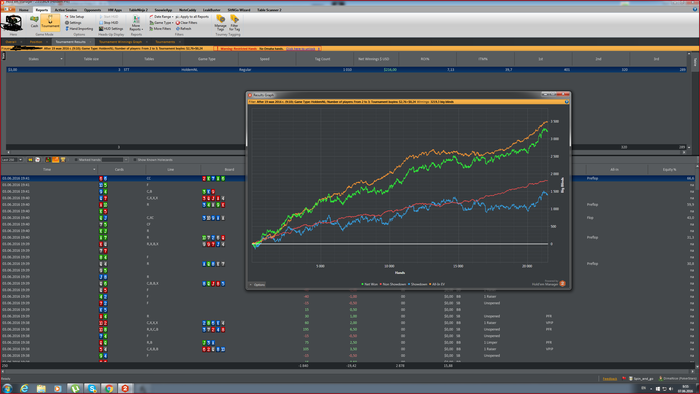
Task: Select the Tournament game mode icon
Action: tap(50, 21)
